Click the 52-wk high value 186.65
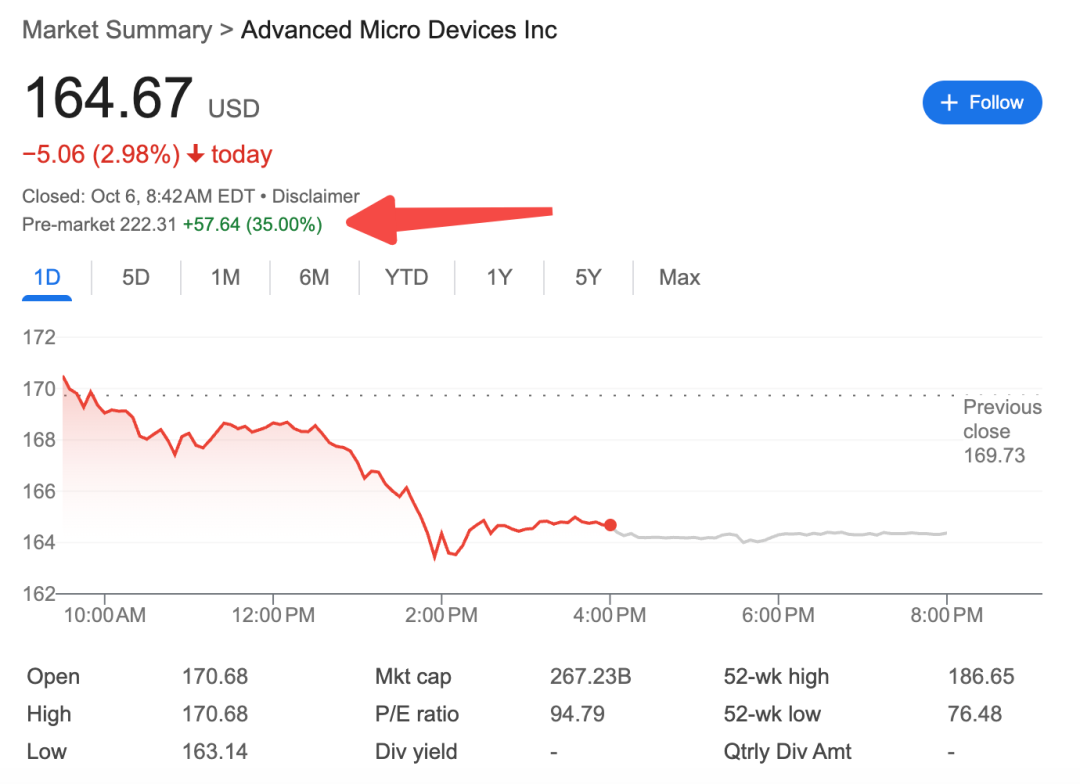The image size is (1080, 784). tap(980, 677)
